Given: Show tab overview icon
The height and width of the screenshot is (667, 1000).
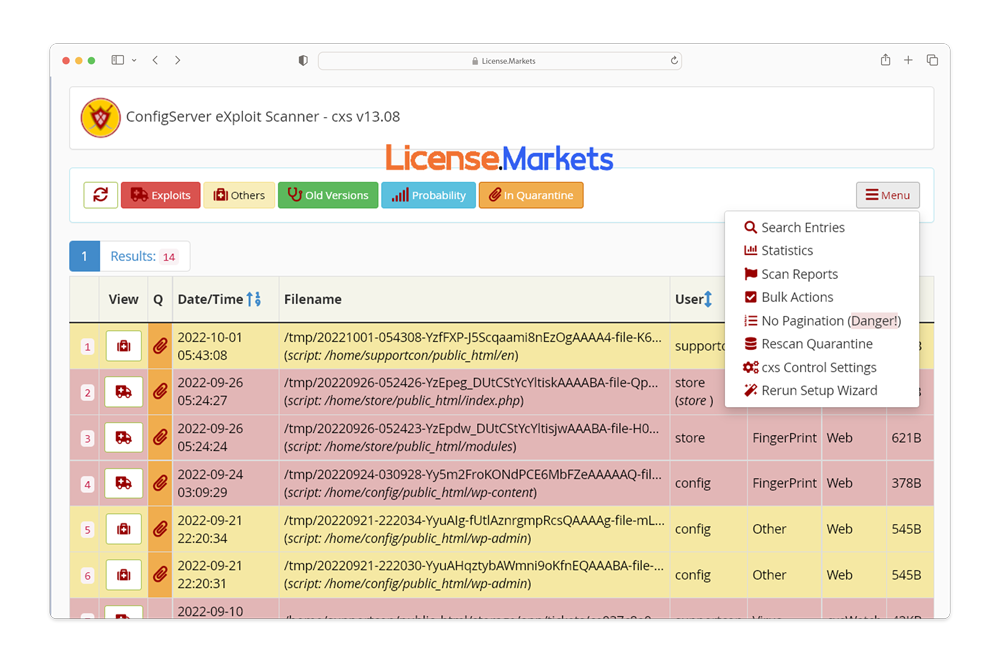Looking at the screenshot, I should pos(932,60).
